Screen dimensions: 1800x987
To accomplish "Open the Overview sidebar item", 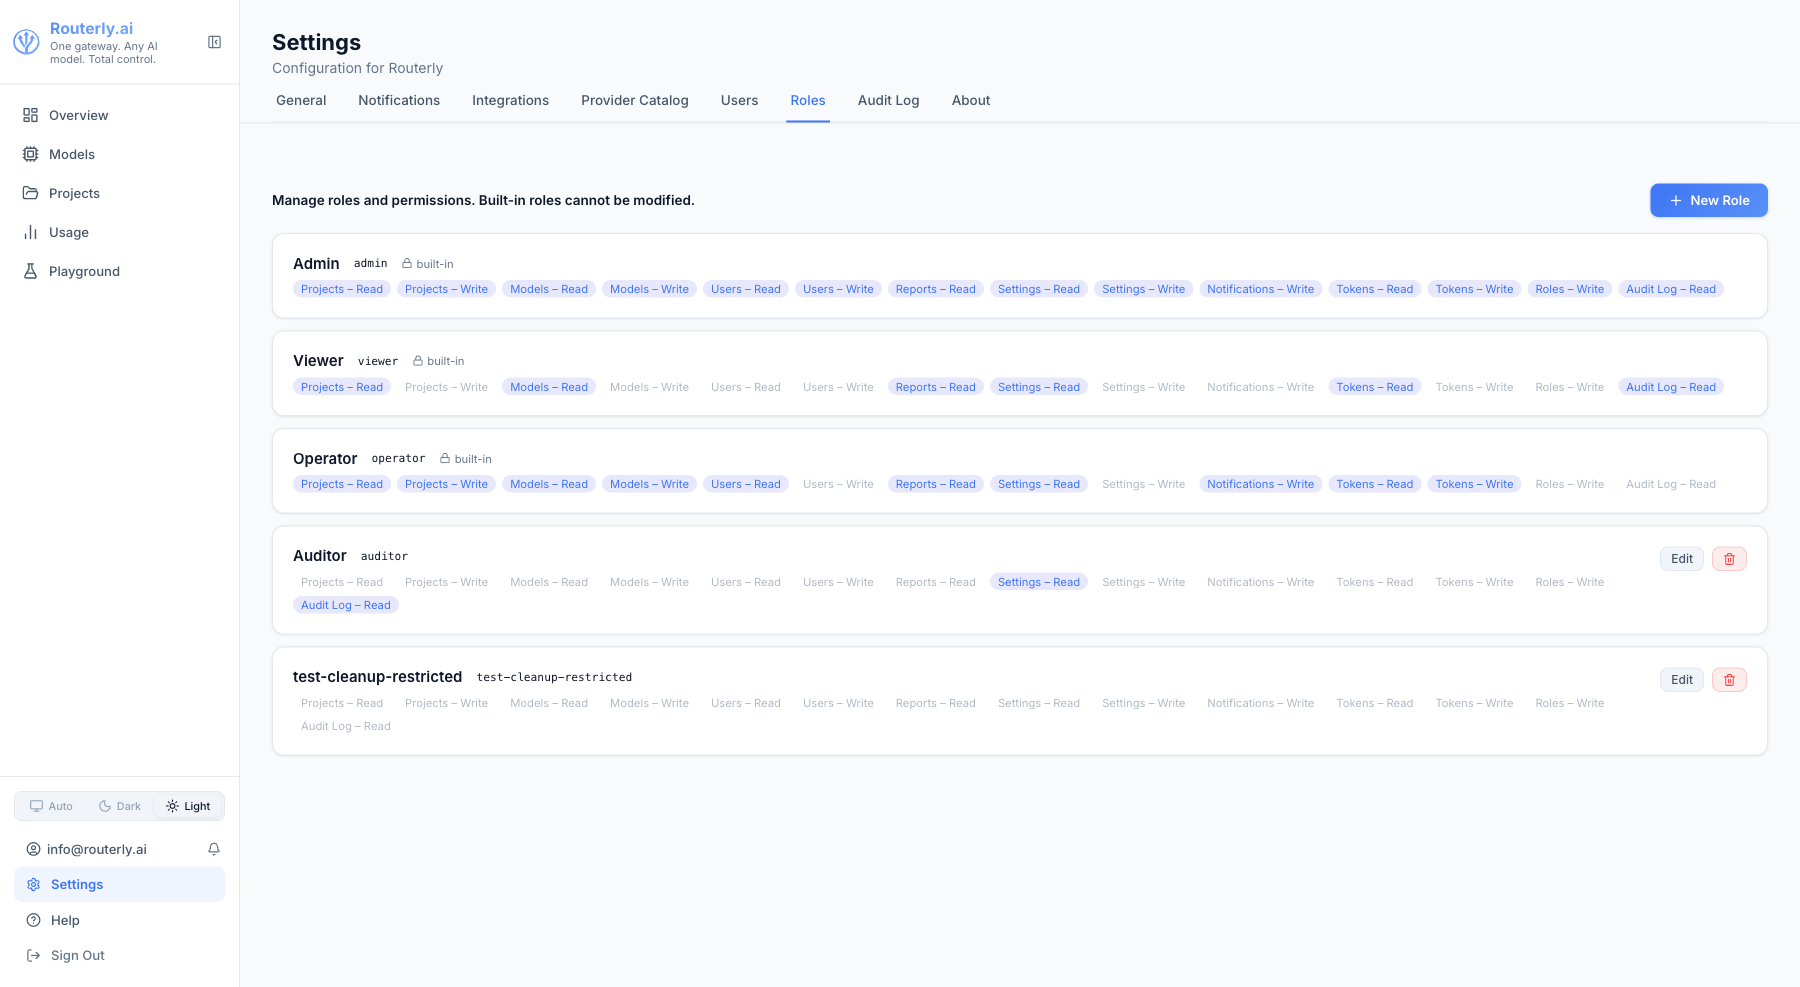I will coord(119,115).
